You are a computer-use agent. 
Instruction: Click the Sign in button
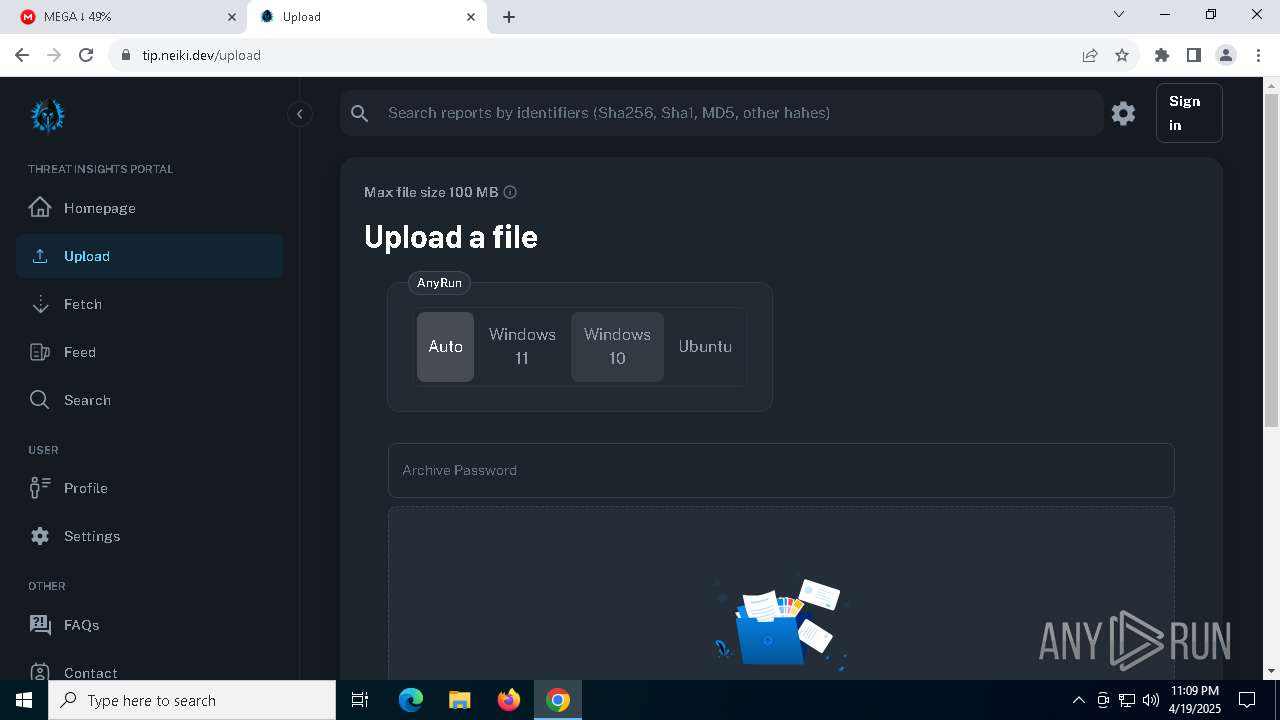(x=1189, y=113)
